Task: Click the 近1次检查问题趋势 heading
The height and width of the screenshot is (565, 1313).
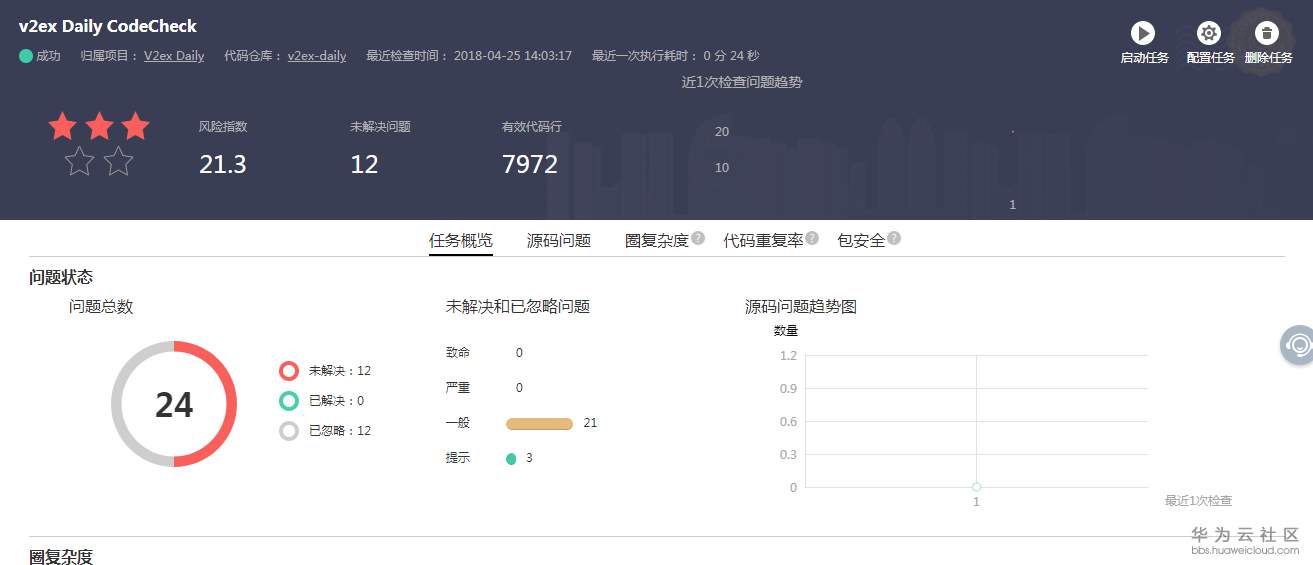Action: (742, 82)
